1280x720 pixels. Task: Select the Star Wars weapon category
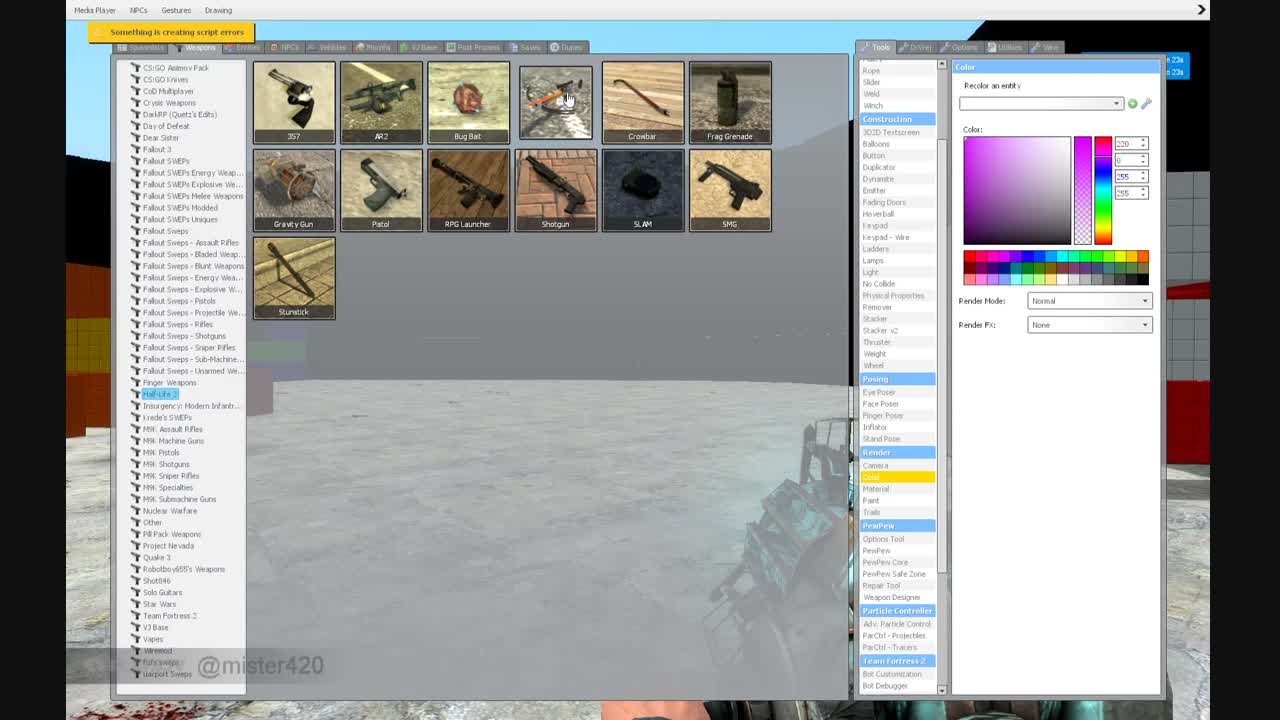tap(160, 604)
